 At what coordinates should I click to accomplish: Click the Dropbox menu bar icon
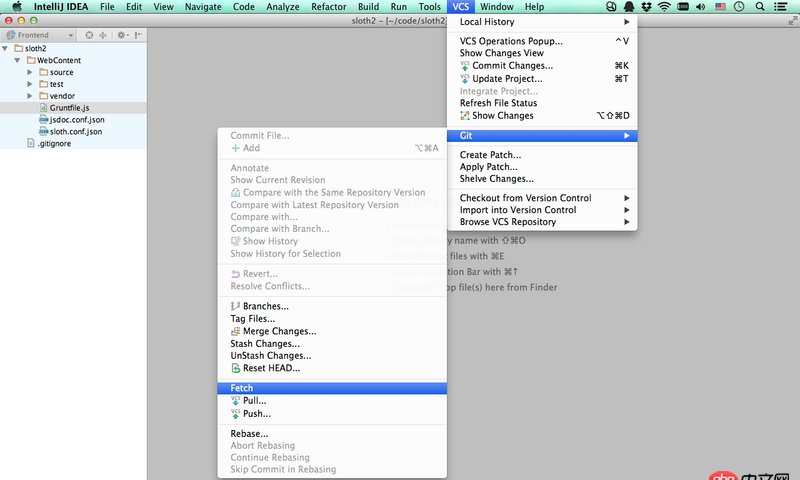click(646, 7)
